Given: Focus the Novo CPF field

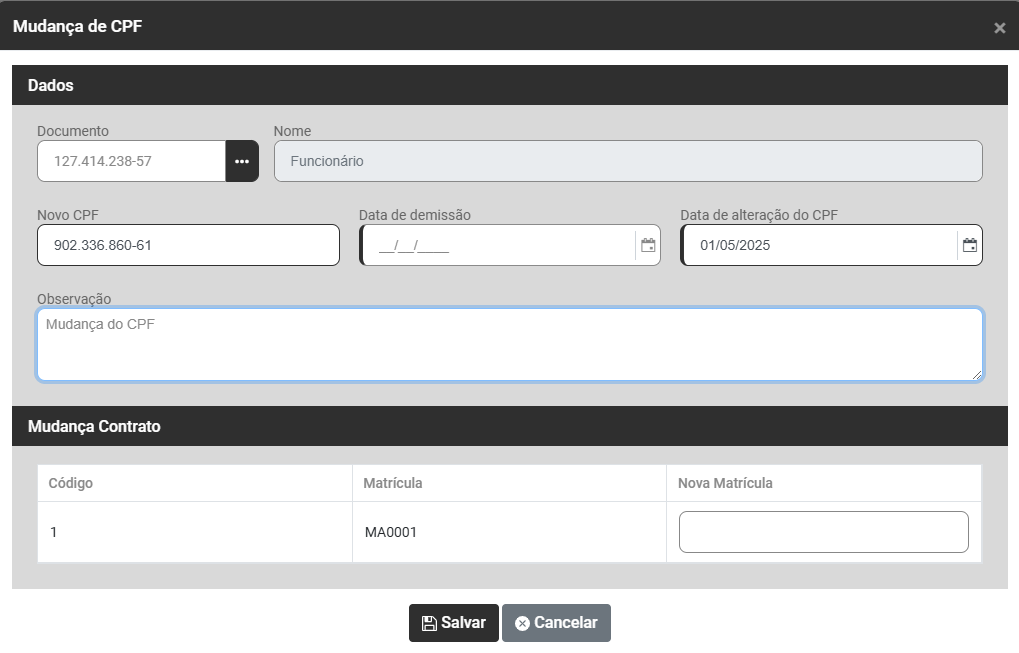Looking at the screenshot, I should click(x=188, y=245).
